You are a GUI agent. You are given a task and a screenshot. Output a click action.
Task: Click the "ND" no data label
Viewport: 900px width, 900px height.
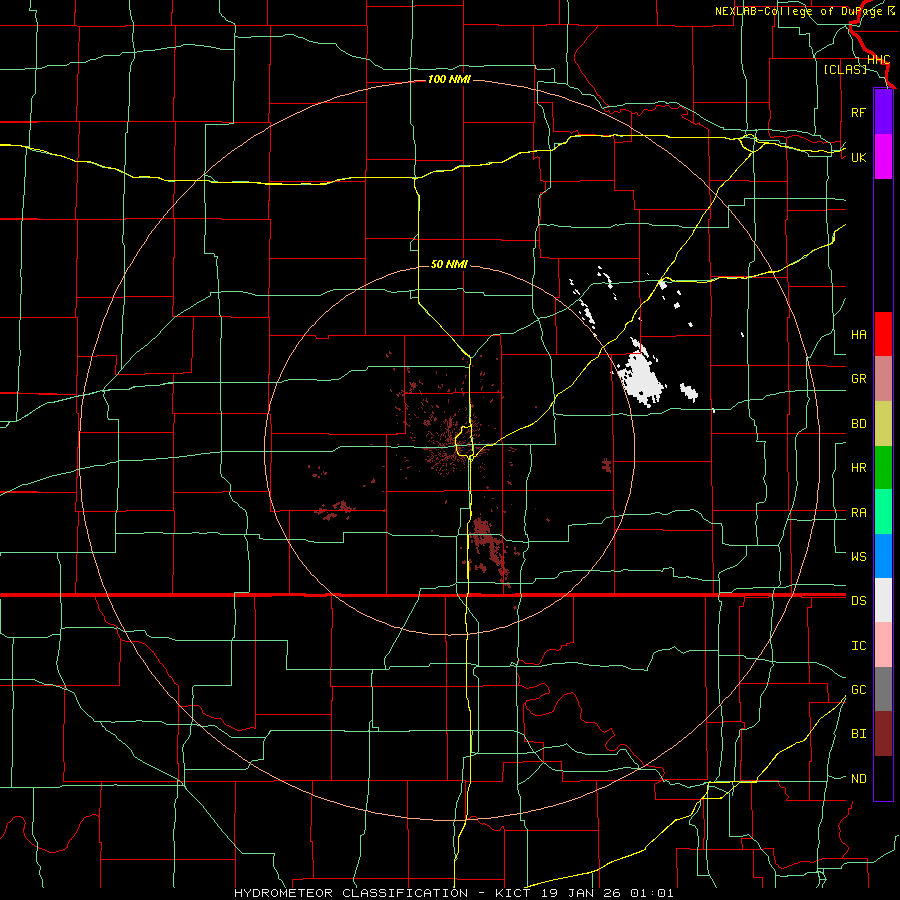[x=858, y=779]
